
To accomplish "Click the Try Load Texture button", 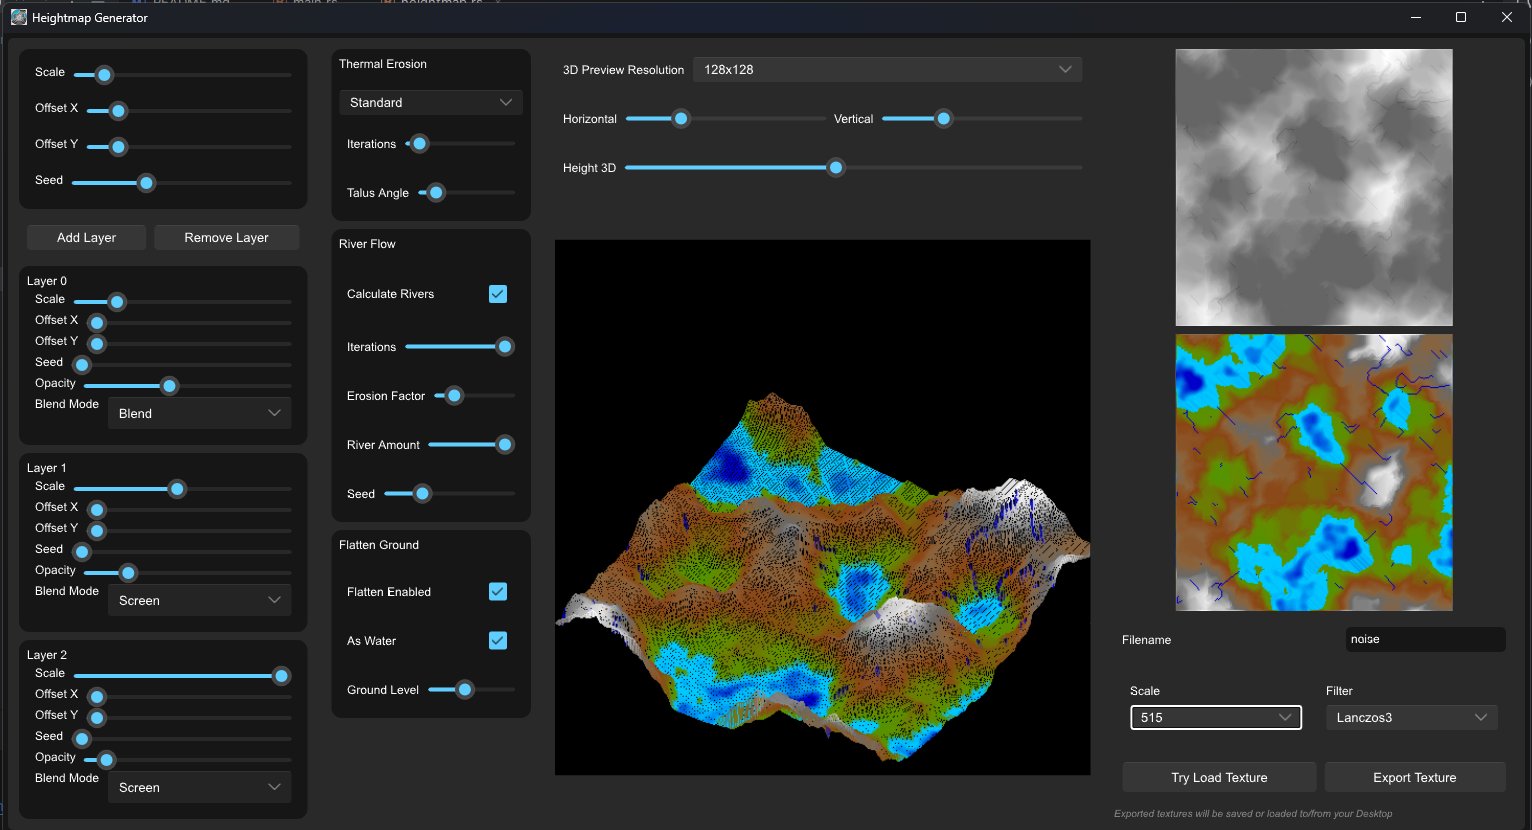I will coord(1219,778).
